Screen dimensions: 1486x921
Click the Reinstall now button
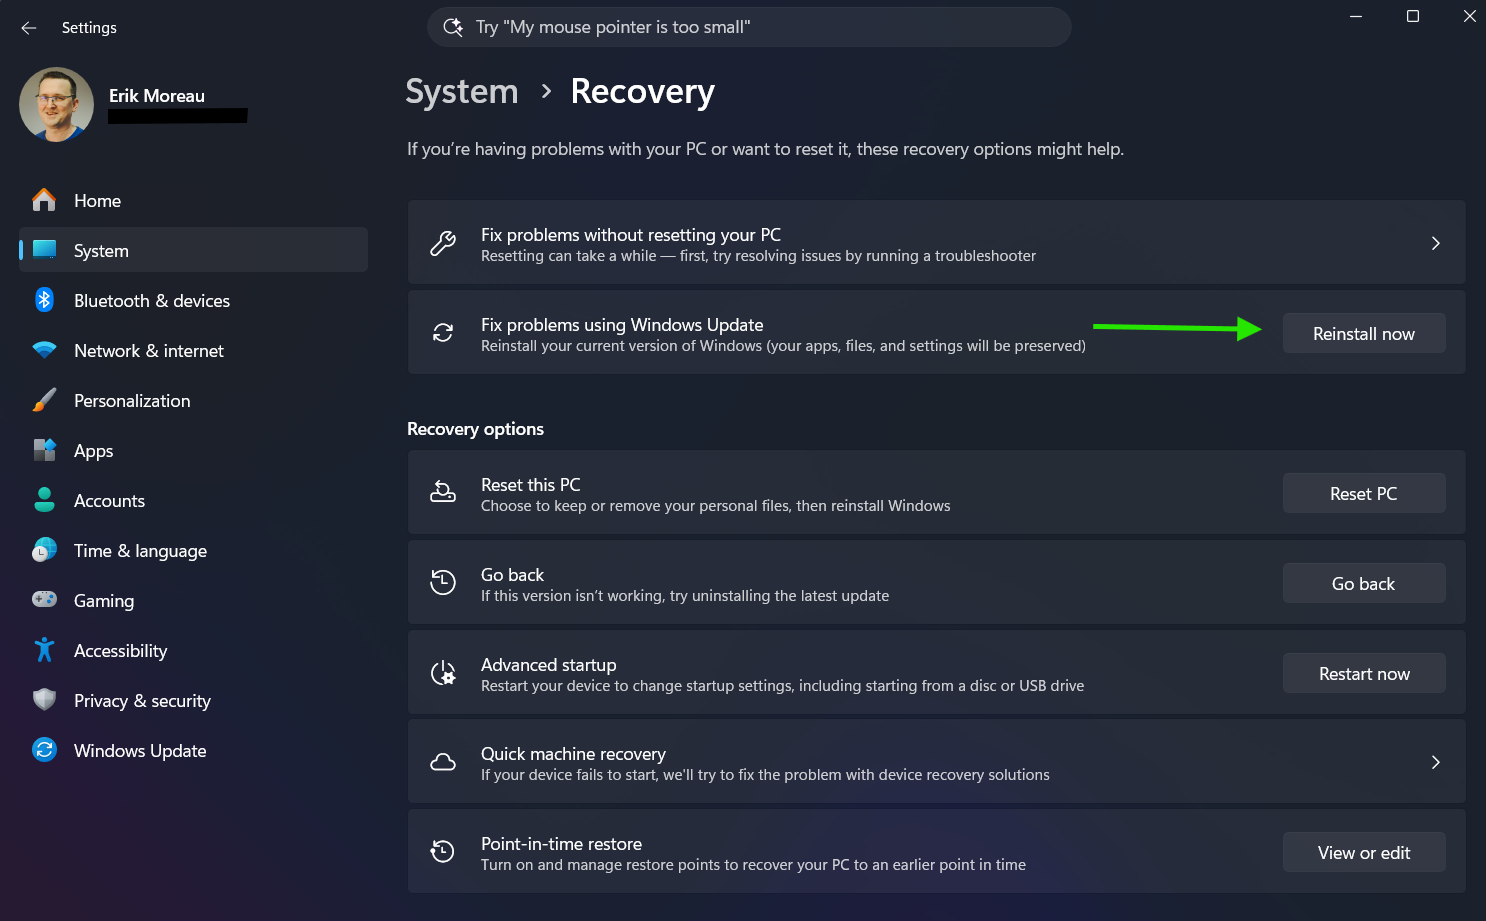[1364, 334]
